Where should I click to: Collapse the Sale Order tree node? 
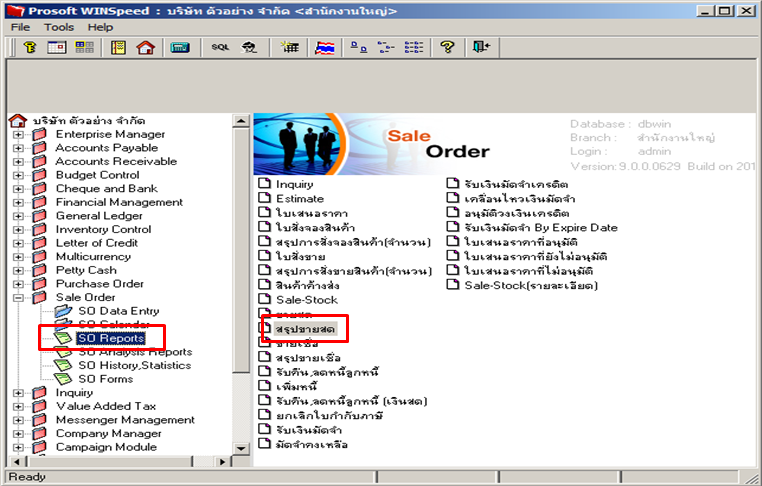click(x=18, y=297)
